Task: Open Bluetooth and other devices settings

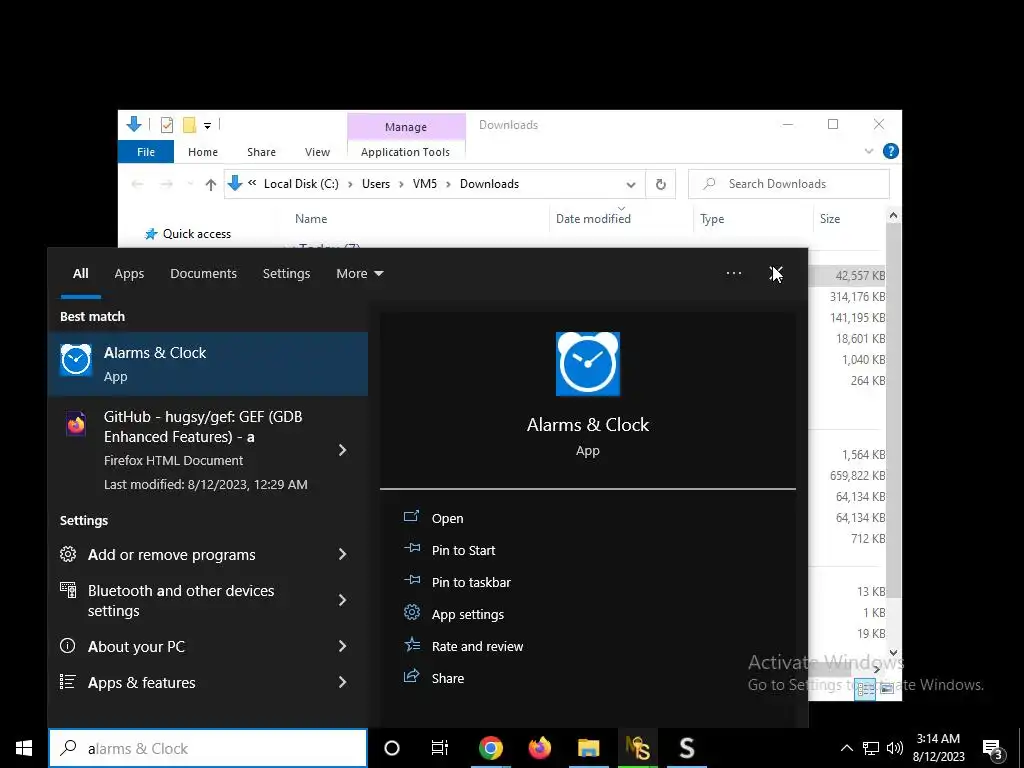Action: click(181, 600)
